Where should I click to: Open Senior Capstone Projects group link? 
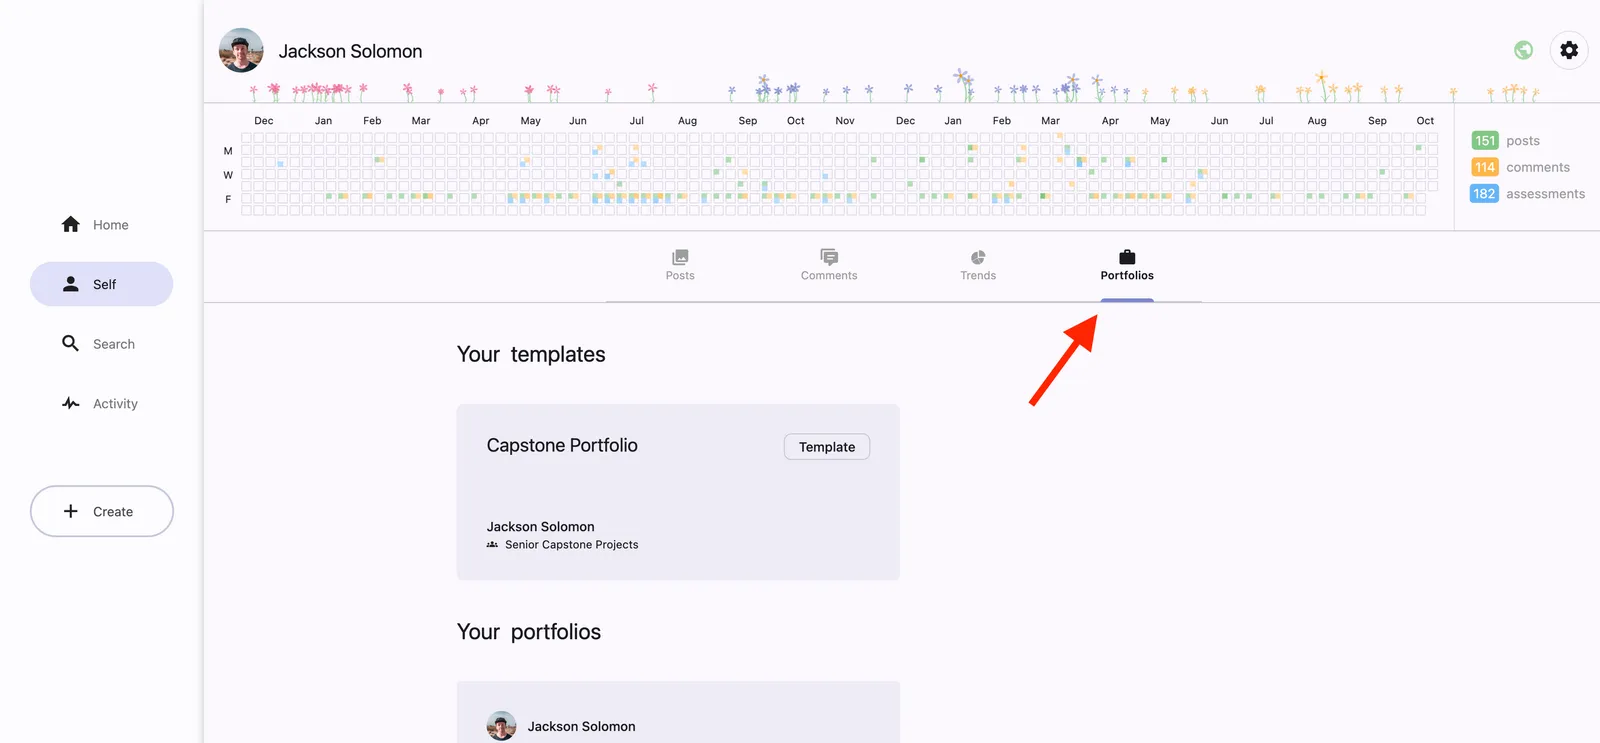pos(571,545)
